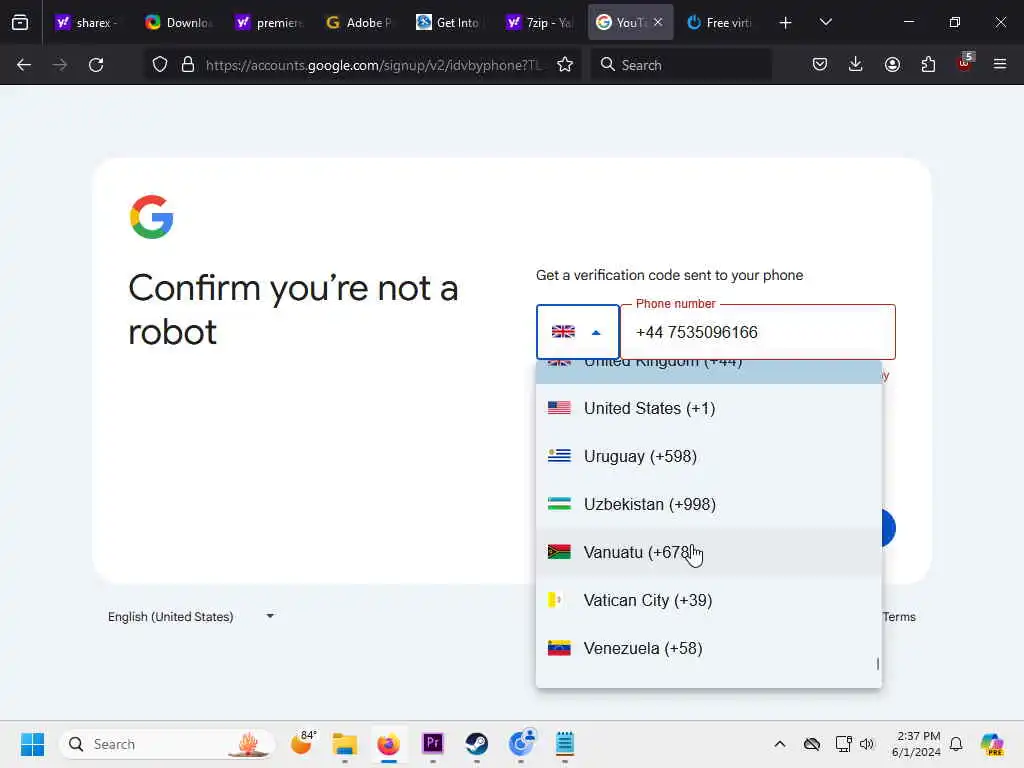Open Firefox View tab list icon
The width and height of the screenshot is (1024, 768).
pos(20,23)
